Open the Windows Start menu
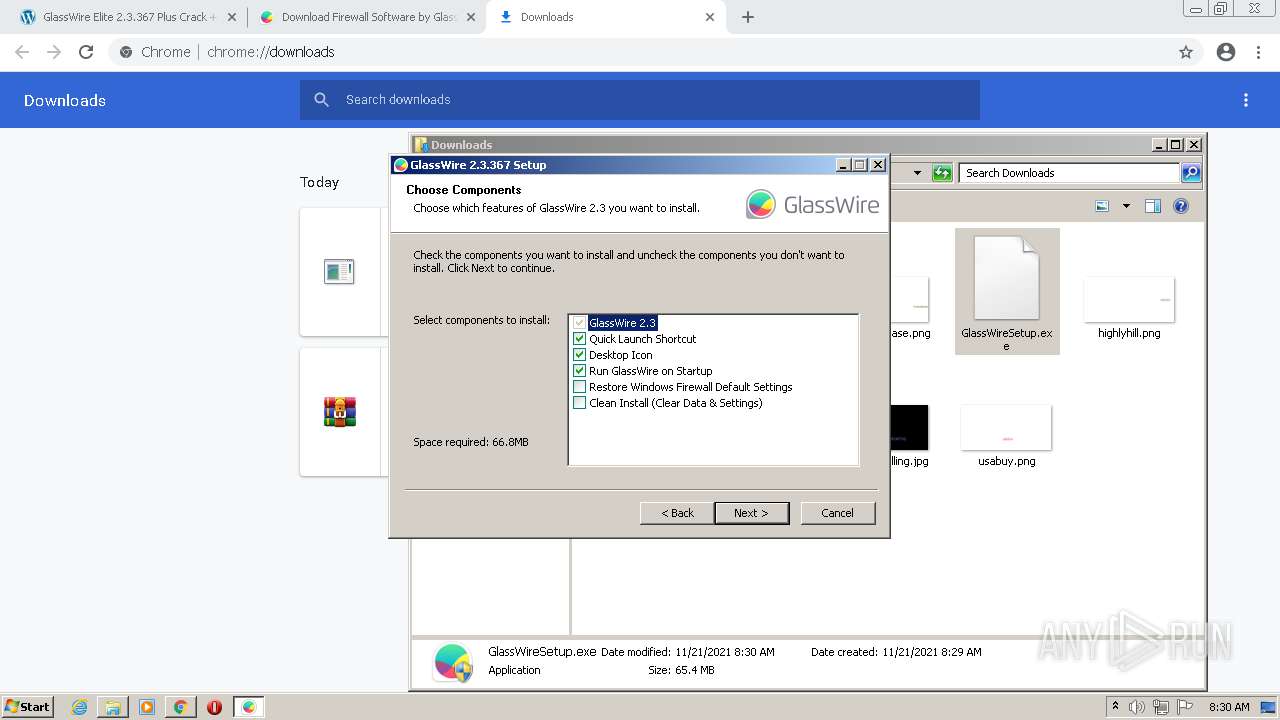1280x720 pixels. click(x=27, y=706)
